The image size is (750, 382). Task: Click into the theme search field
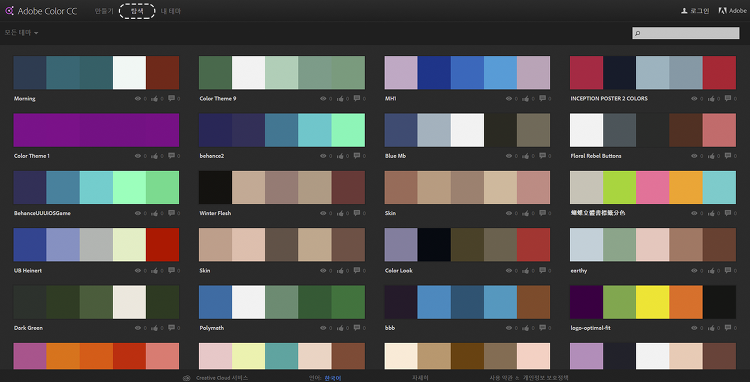pyautogui.click(x=685, y=33)
